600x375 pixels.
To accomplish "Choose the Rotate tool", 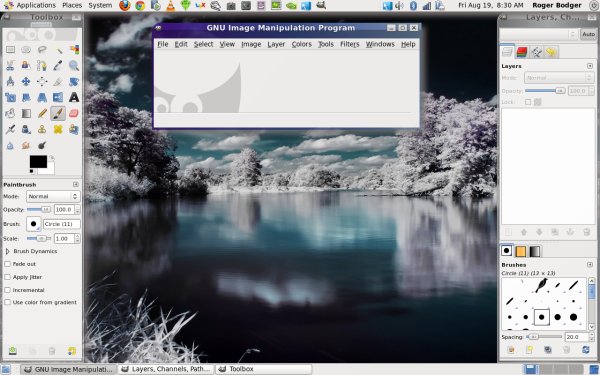I will pyautogui.click(x=74, y=81).
